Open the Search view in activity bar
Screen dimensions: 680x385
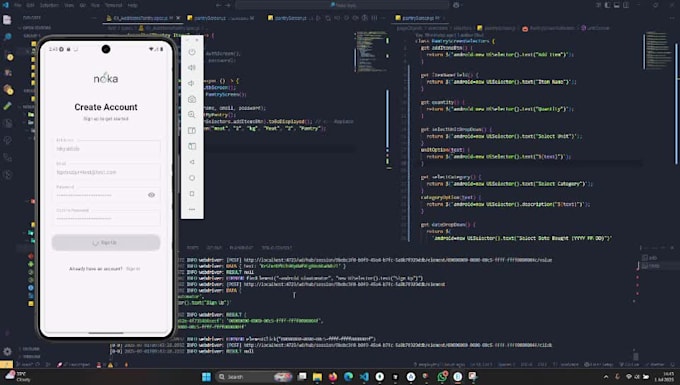[x=7, y=37]
